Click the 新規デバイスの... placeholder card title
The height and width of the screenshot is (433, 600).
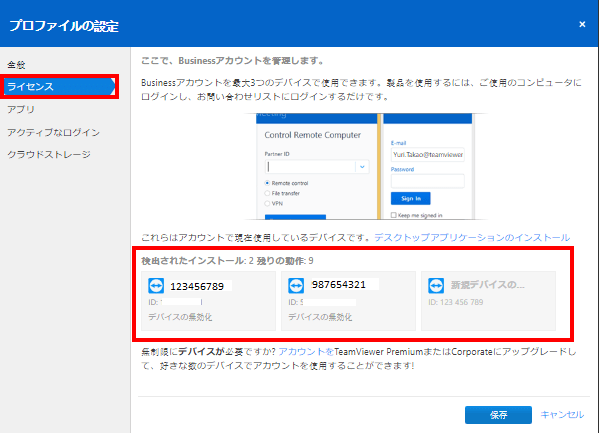(x=488, y=285)
